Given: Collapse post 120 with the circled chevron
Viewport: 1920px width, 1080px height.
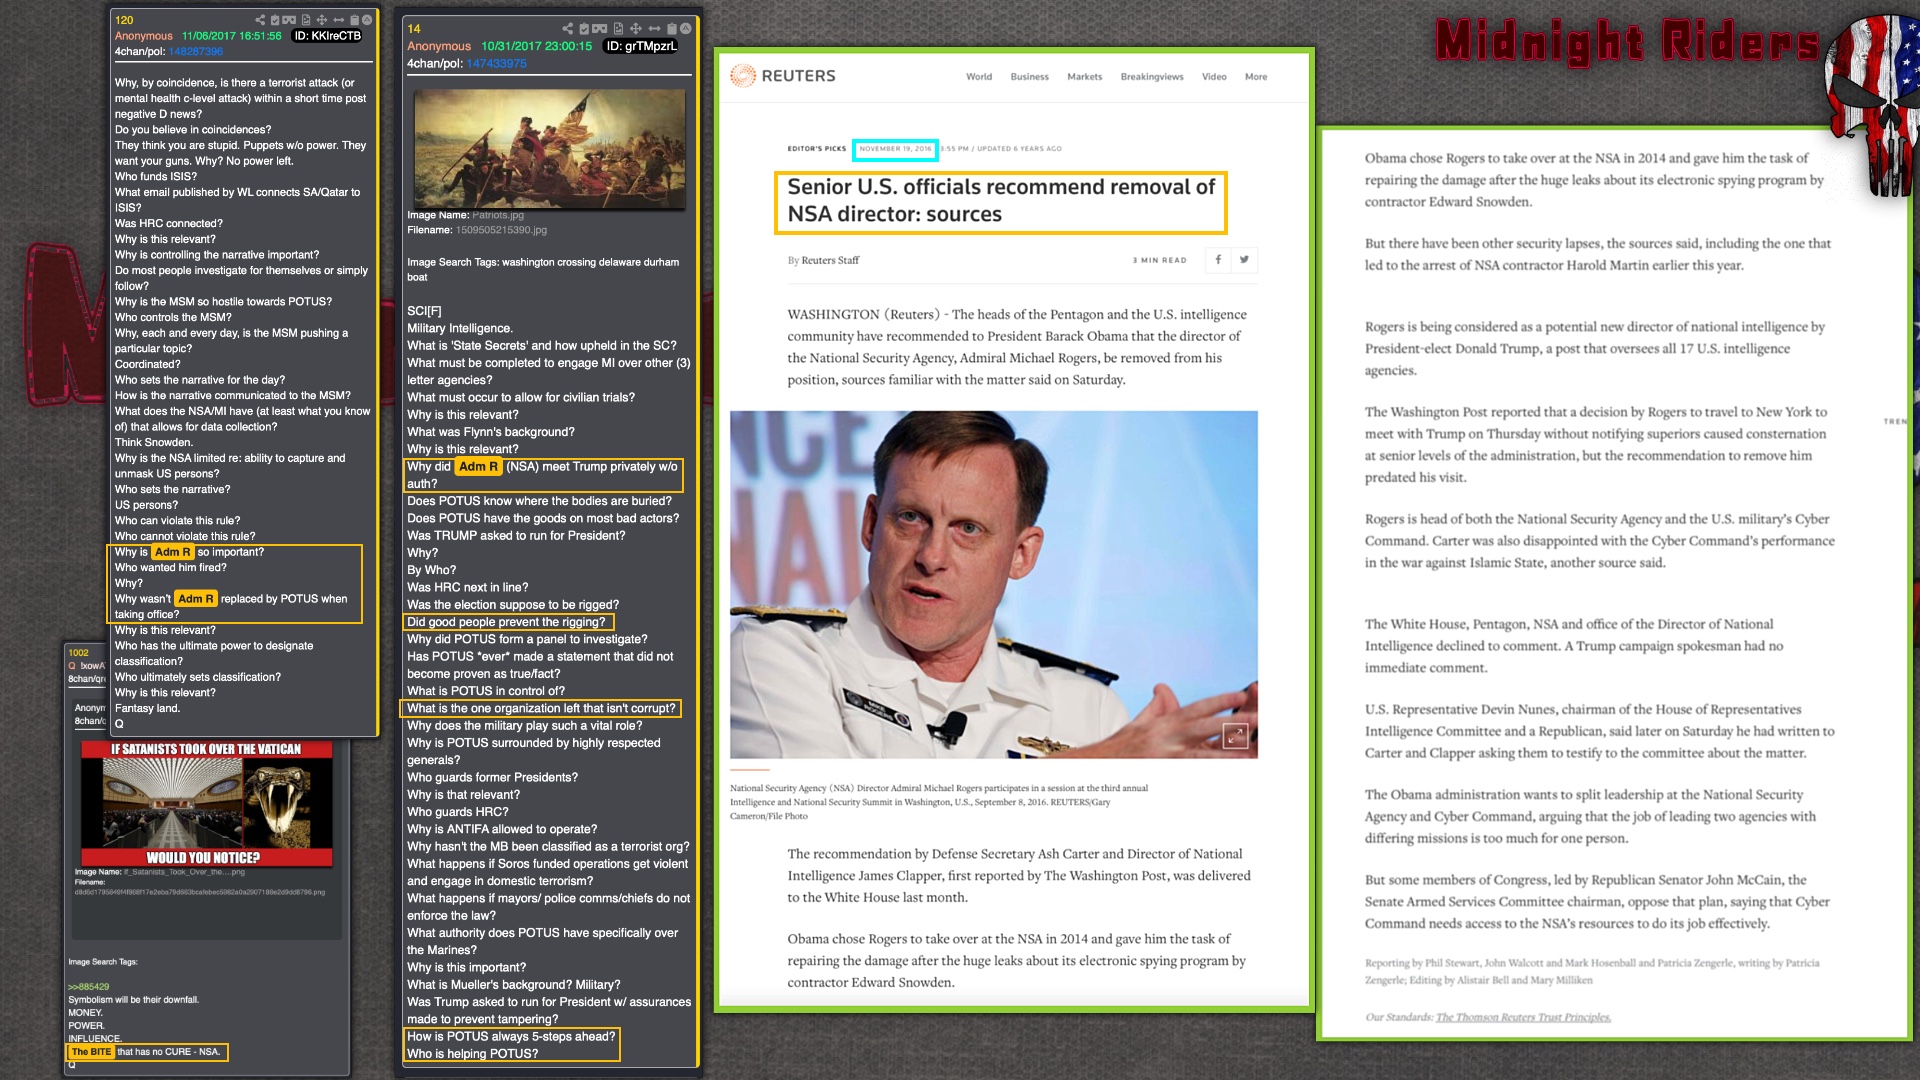Looking at the screenshot, I should click(x=367, y=20).
